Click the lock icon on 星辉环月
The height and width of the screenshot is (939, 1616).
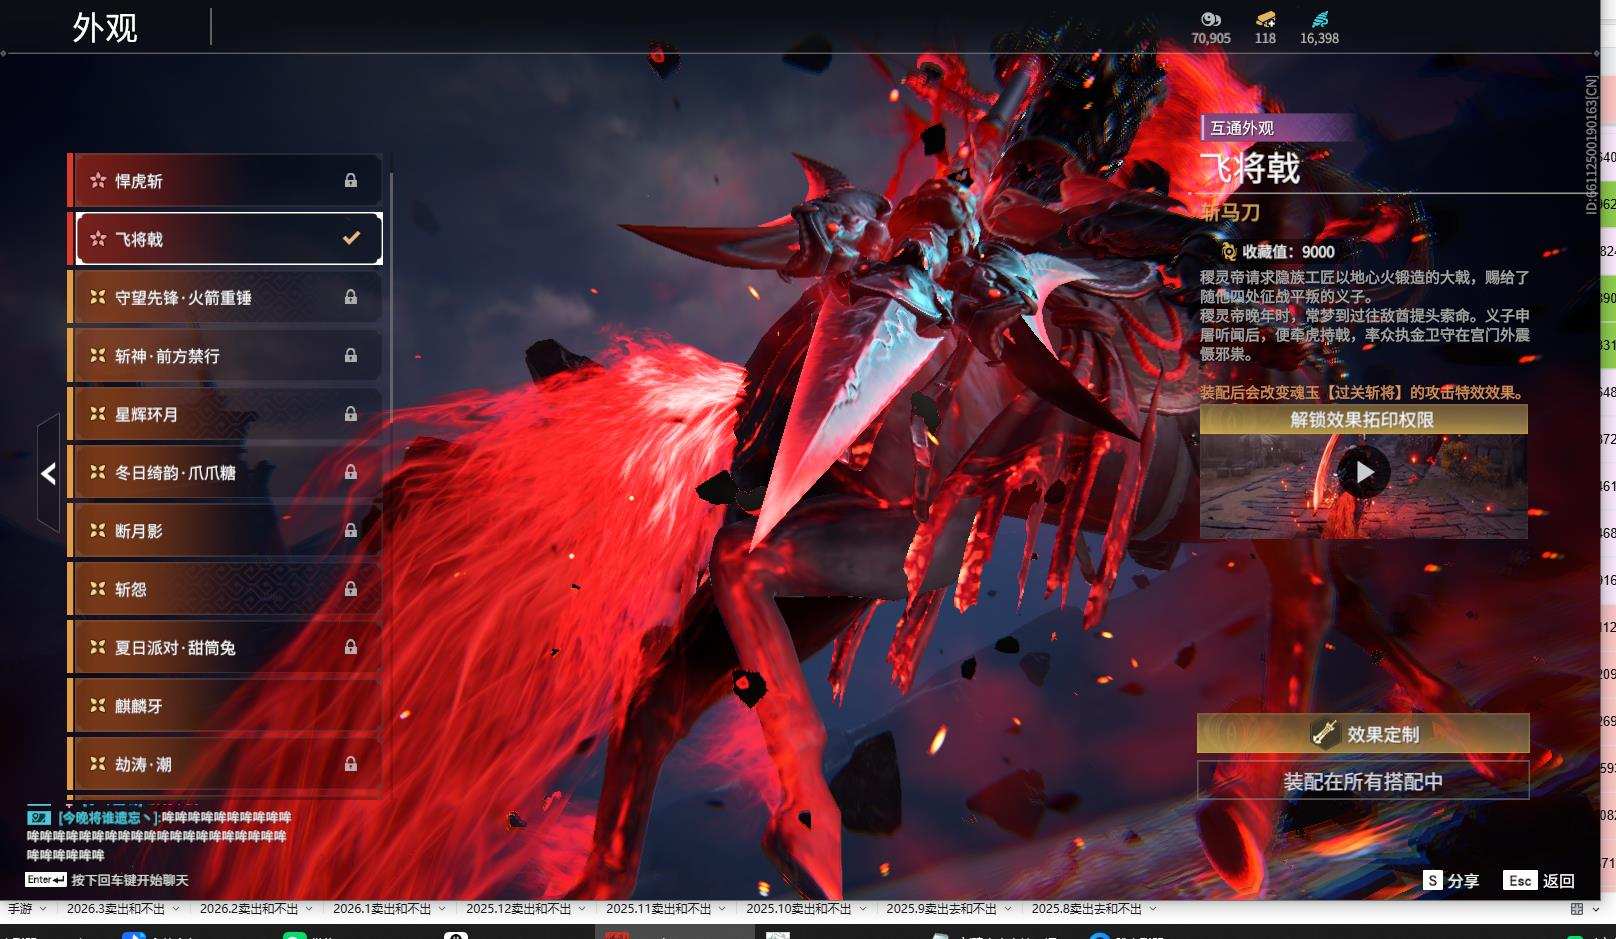pos(351,414)
